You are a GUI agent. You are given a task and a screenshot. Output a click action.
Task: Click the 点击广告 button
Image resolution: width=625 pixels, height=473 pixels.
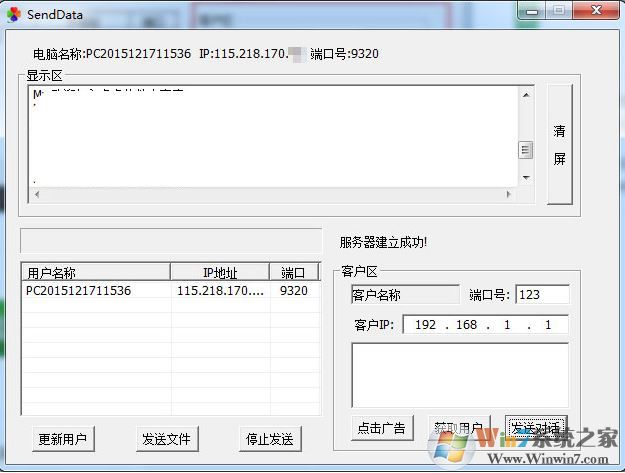[x=381, y=428]
